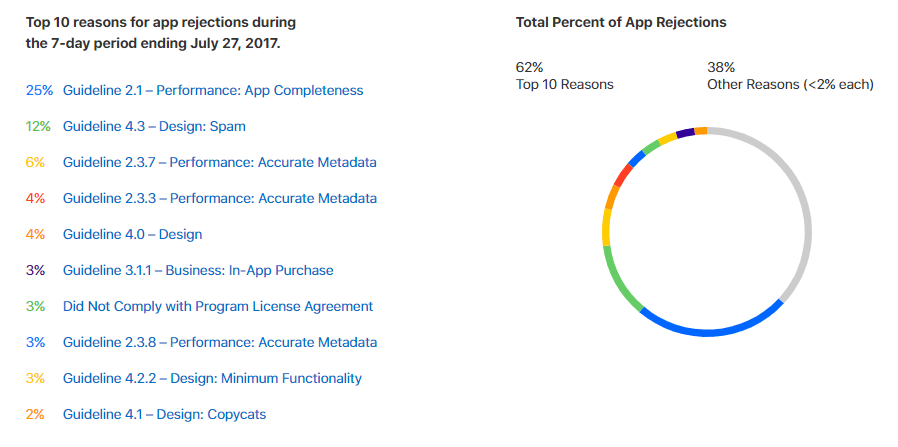Click the 62% Top 10 Reasons label
898x447 pixels.
[x=565, y=76]
